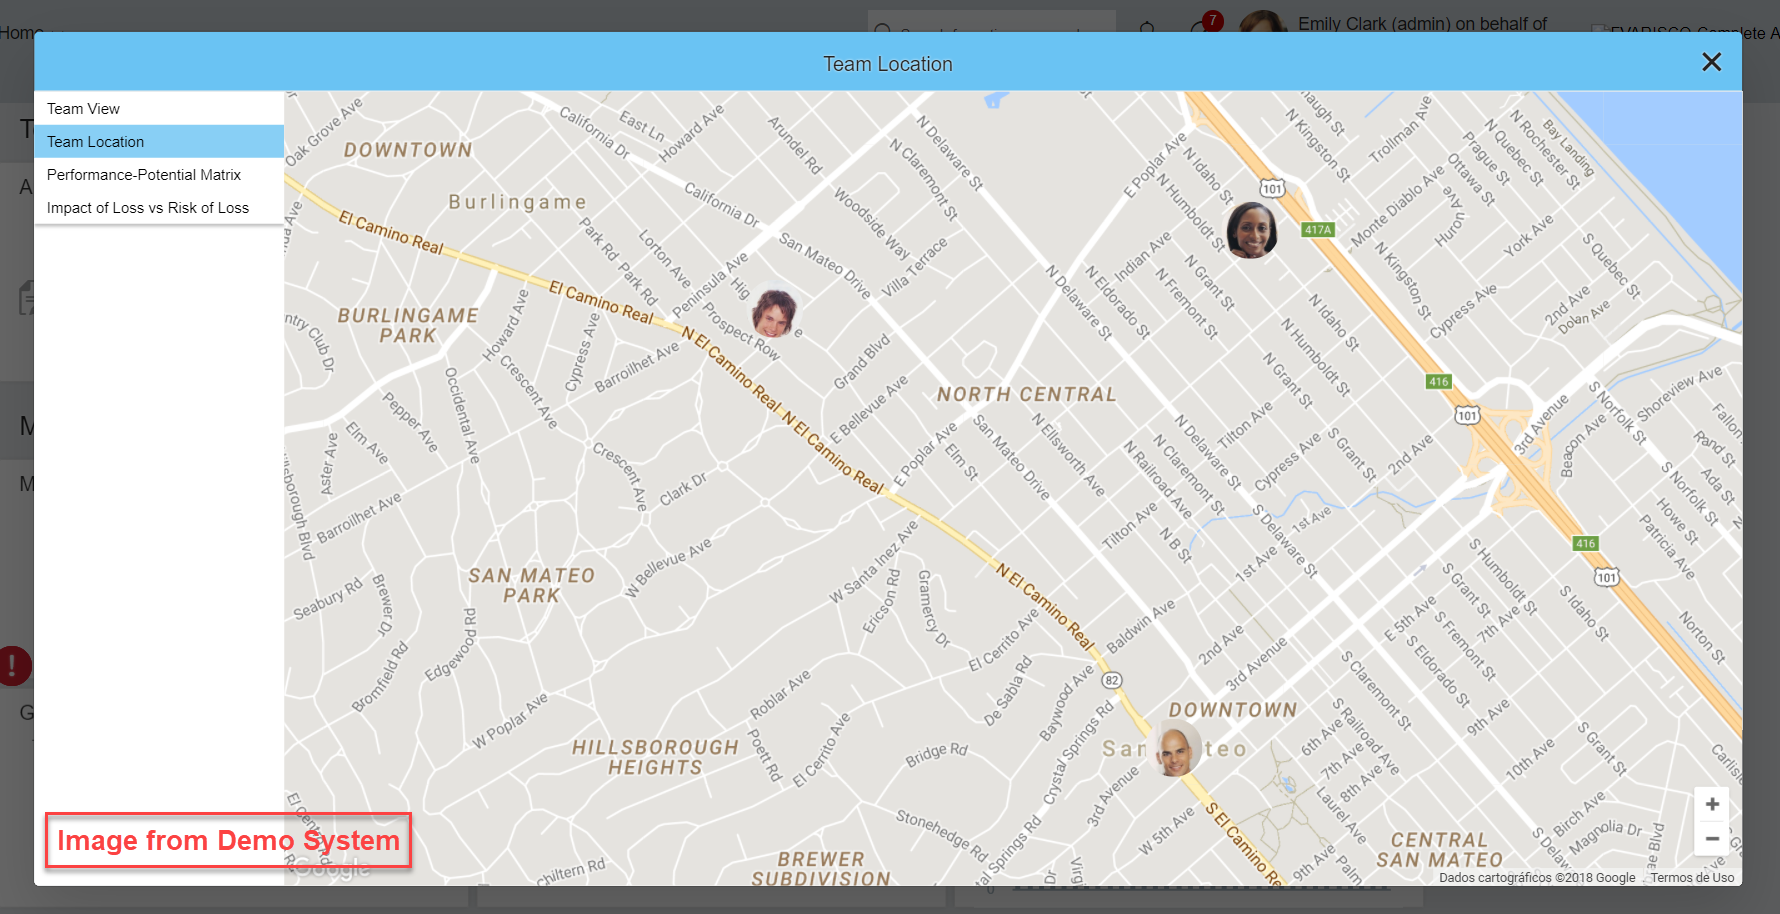1780x914 pixels.
Task: Click avatar marker near Prospect Row
Action: tap(773, 313)
